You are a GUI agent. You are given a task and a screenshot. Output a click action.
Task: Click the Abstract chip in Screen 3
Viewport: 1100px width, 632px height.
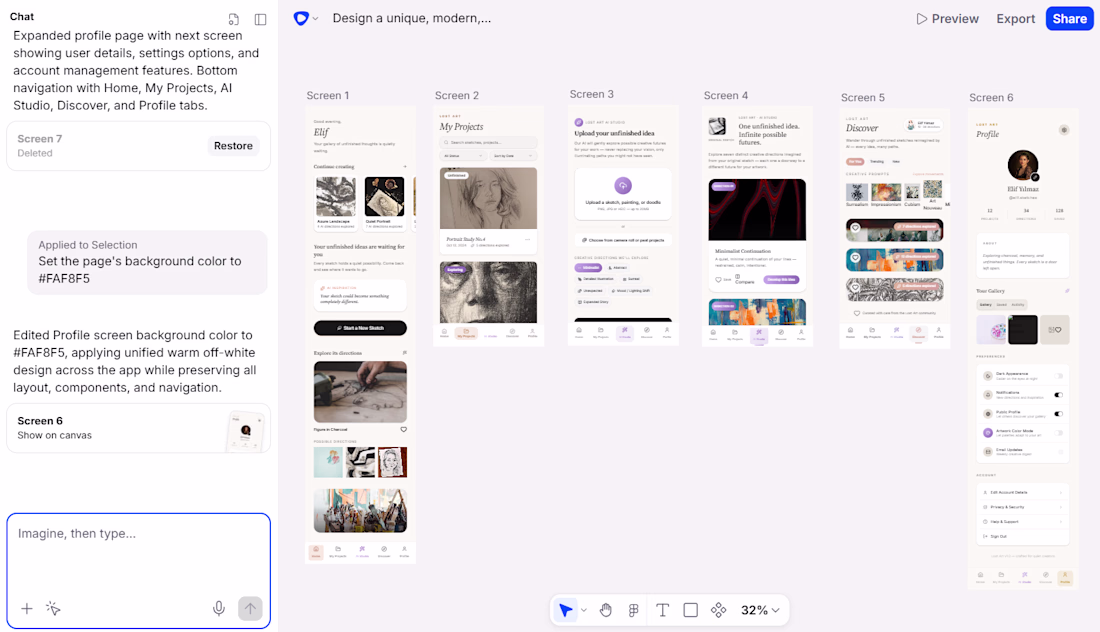point(618,267)
